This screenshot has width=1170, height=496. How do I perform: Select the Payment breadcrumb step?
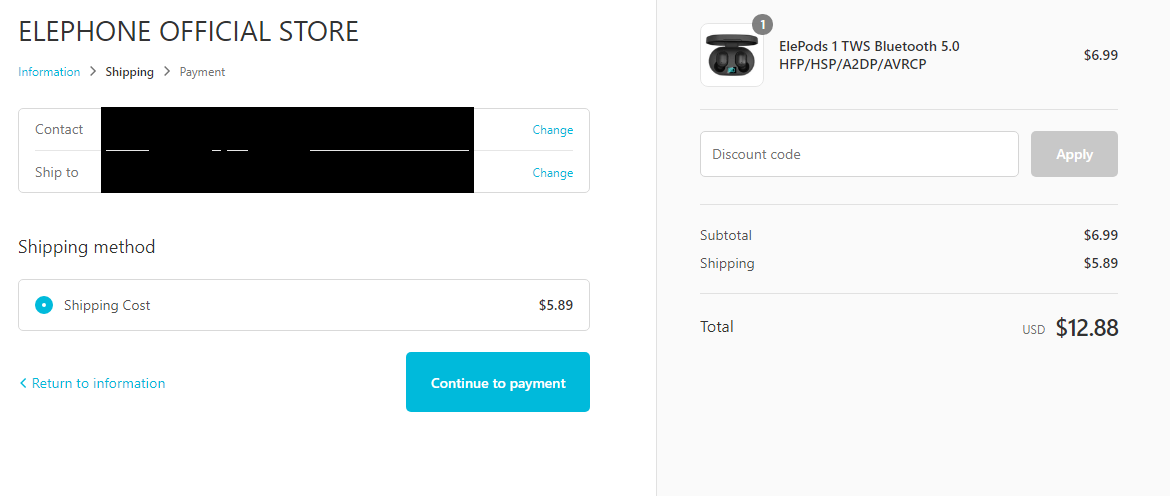(202, 72)
